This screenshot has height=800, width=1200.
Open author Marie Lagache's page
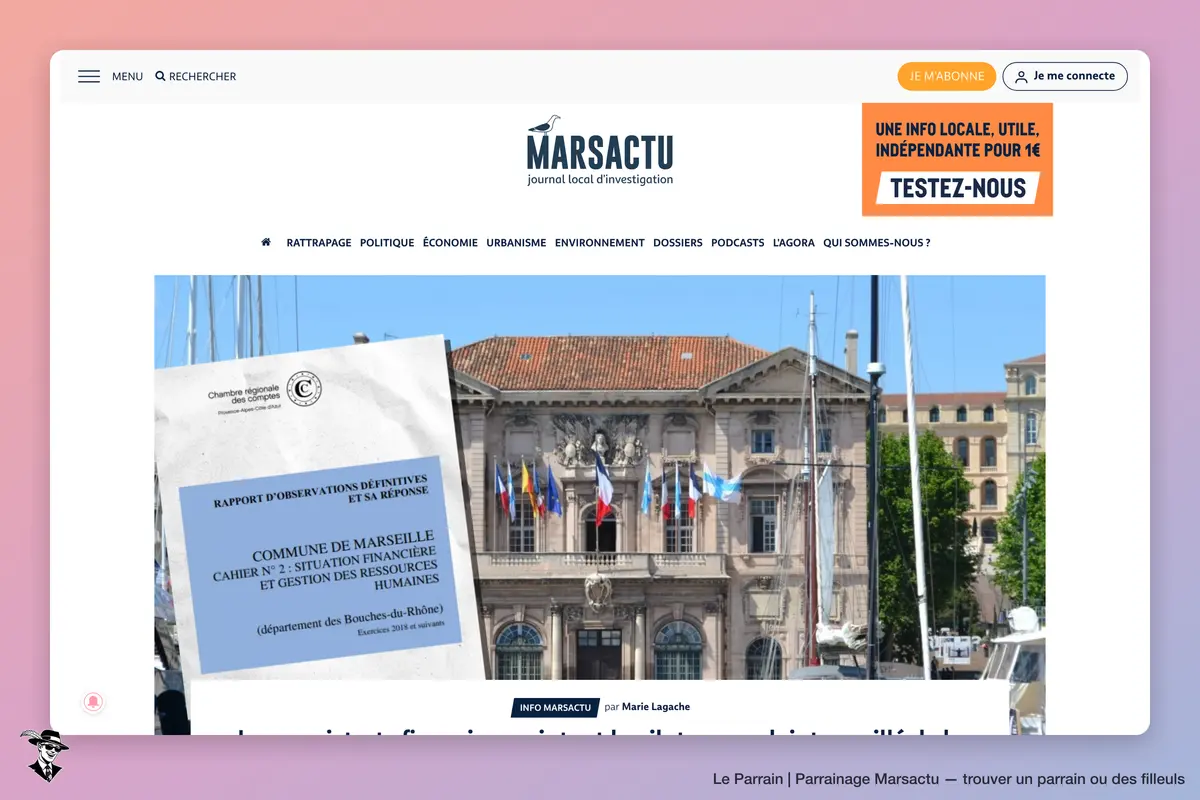click(x=656, y=707)
